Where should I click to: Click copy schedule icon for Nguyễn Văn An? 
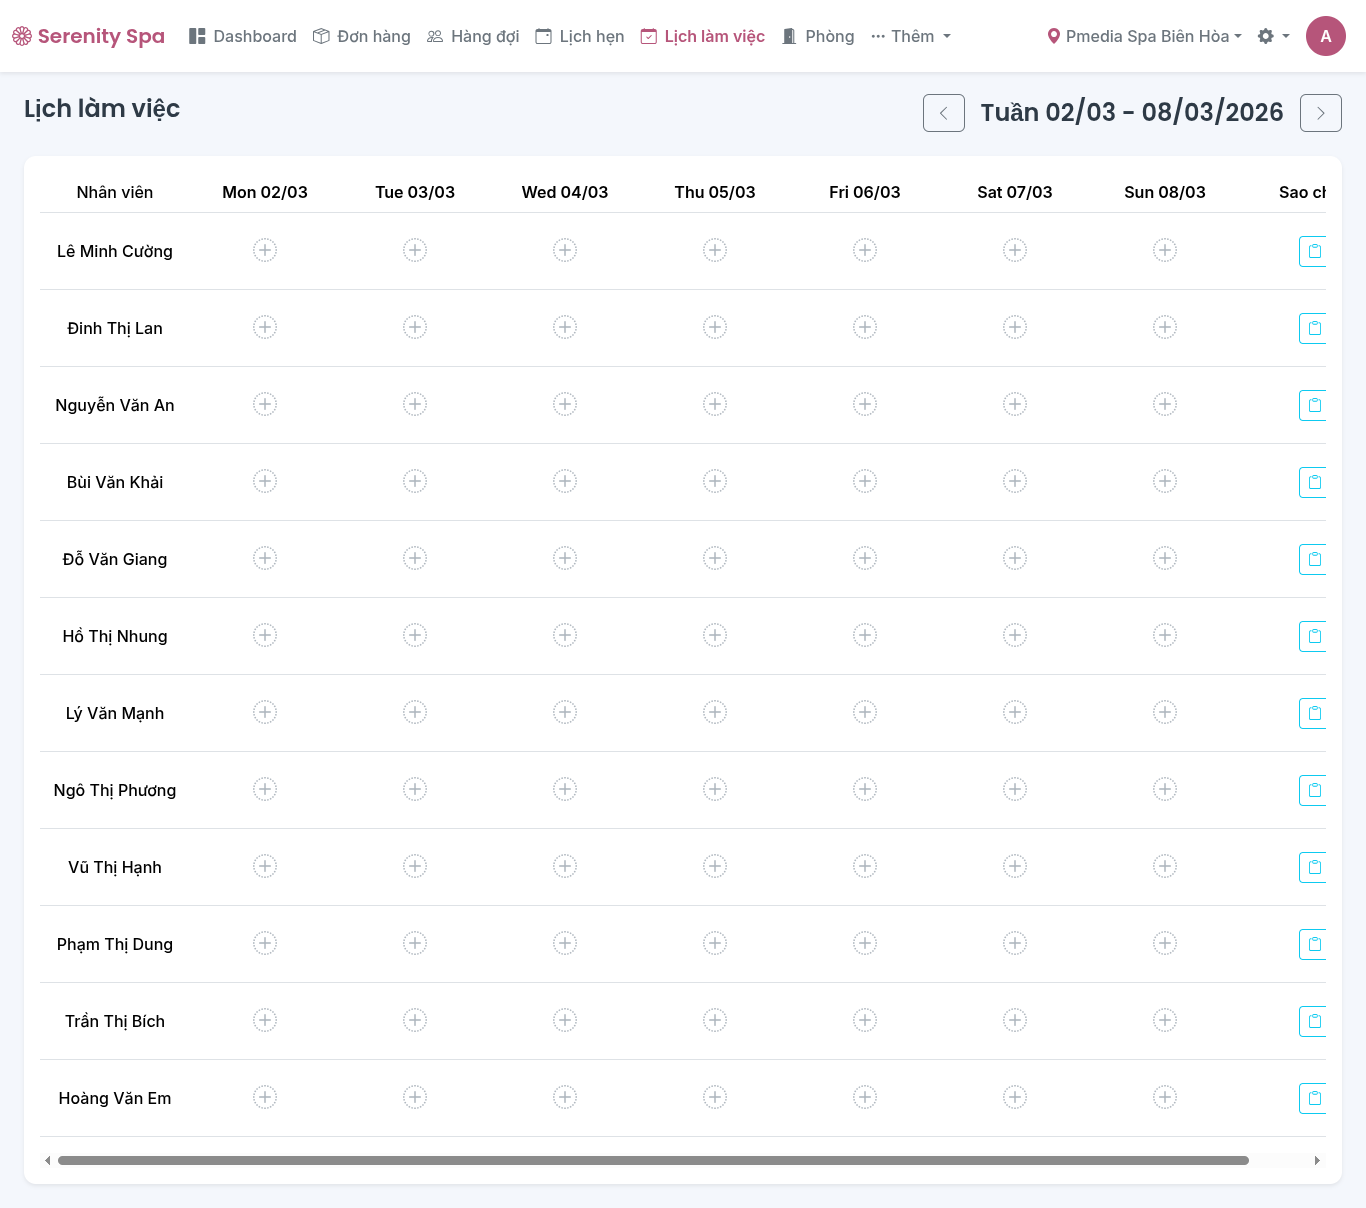point(1313,405)
